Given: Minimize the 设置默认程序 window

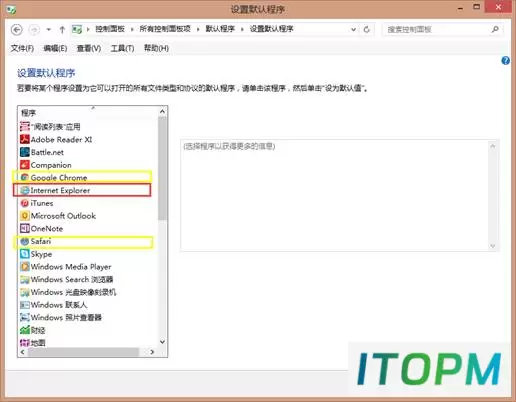Looking at the screenshot, I should tap(460, 8).
